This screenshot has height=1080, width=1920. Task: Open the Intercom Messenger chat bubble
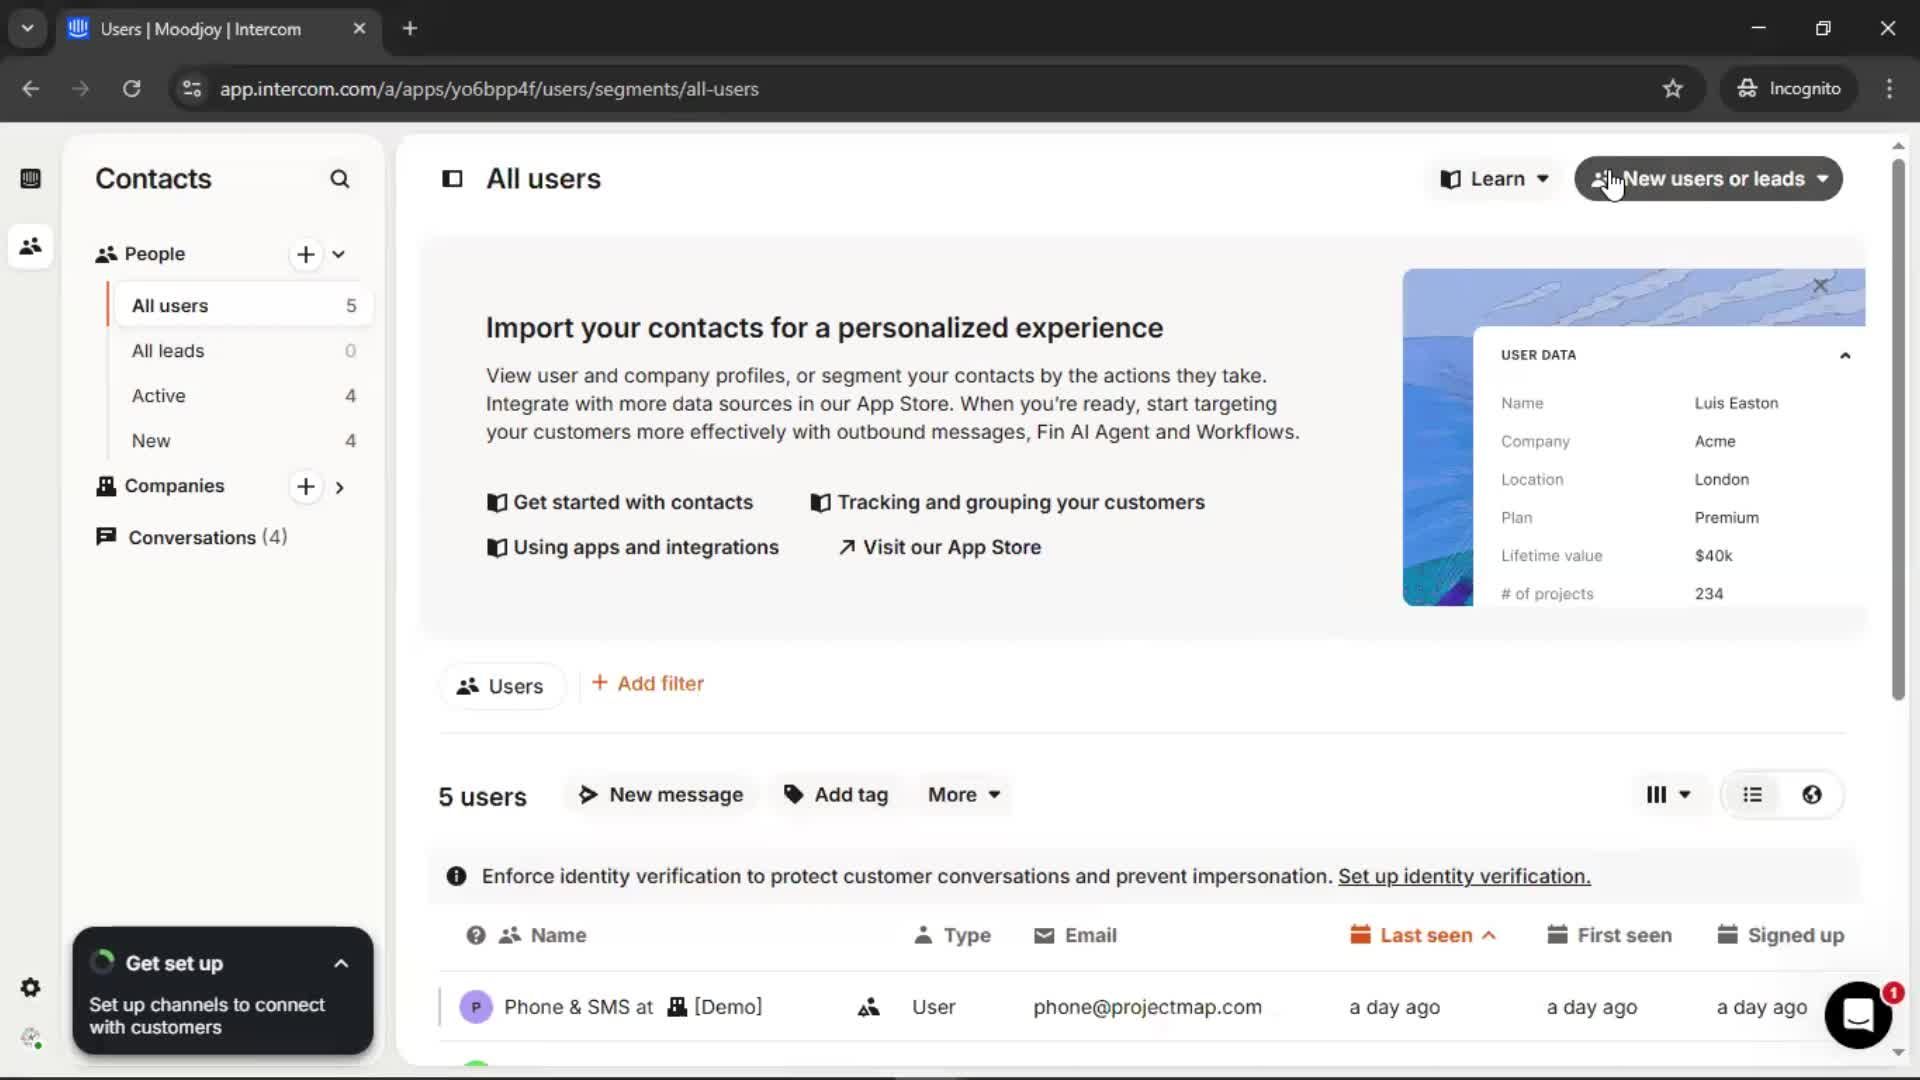(x=1858, y=1015)
